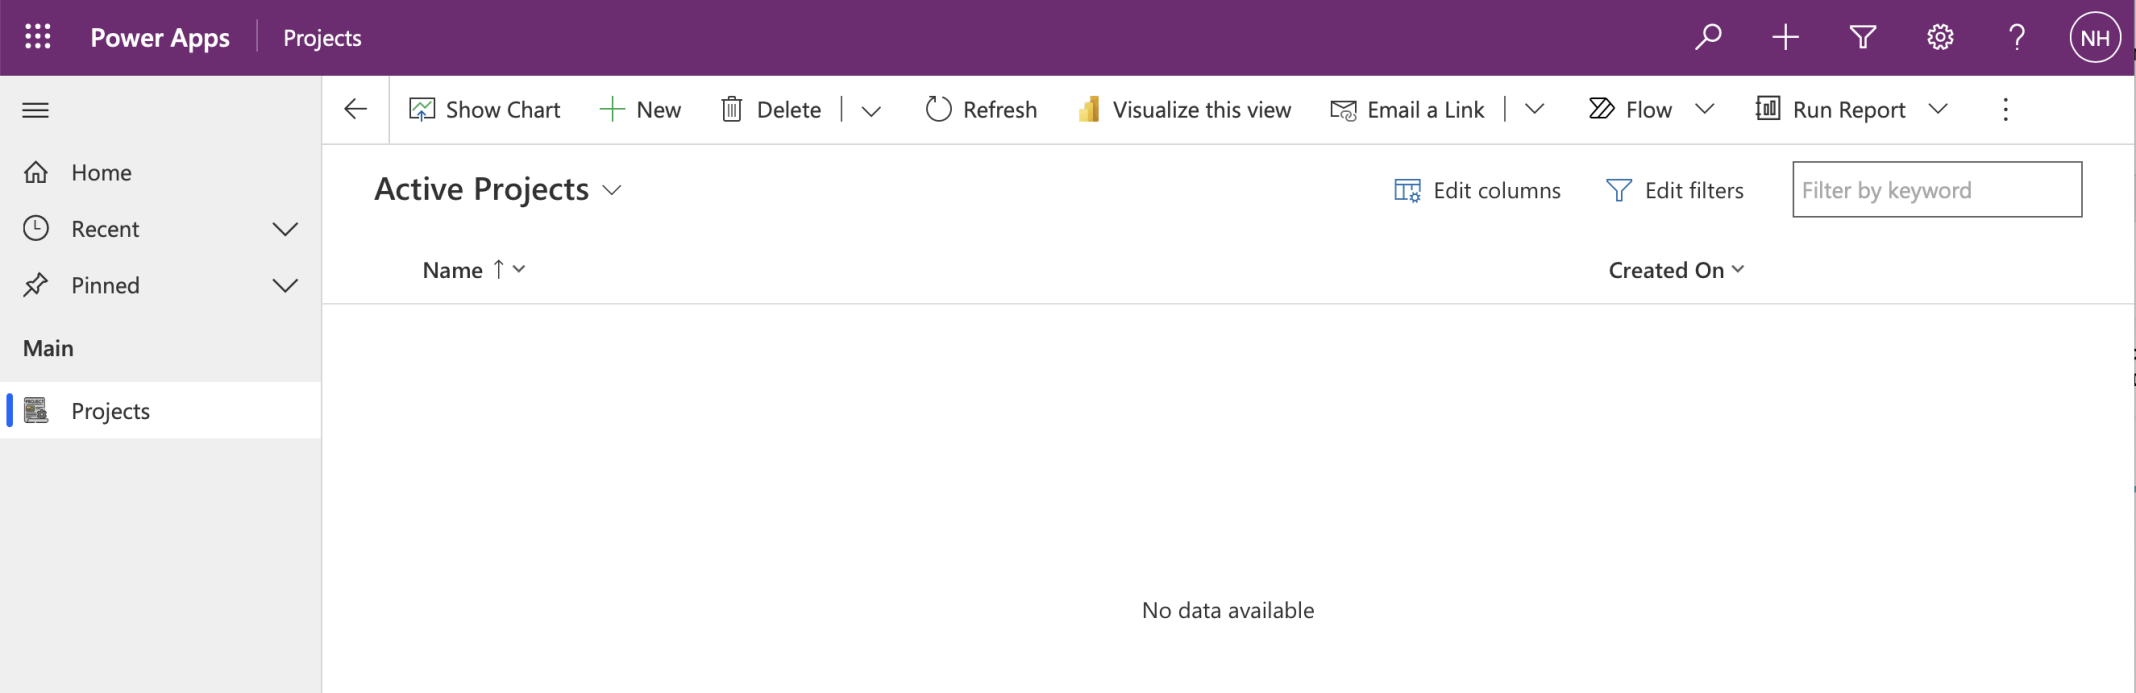Image resolution: width=2136 pixels, height=693 pixels.
Task: Open the settings gear icon
Action: point(1940,37)
